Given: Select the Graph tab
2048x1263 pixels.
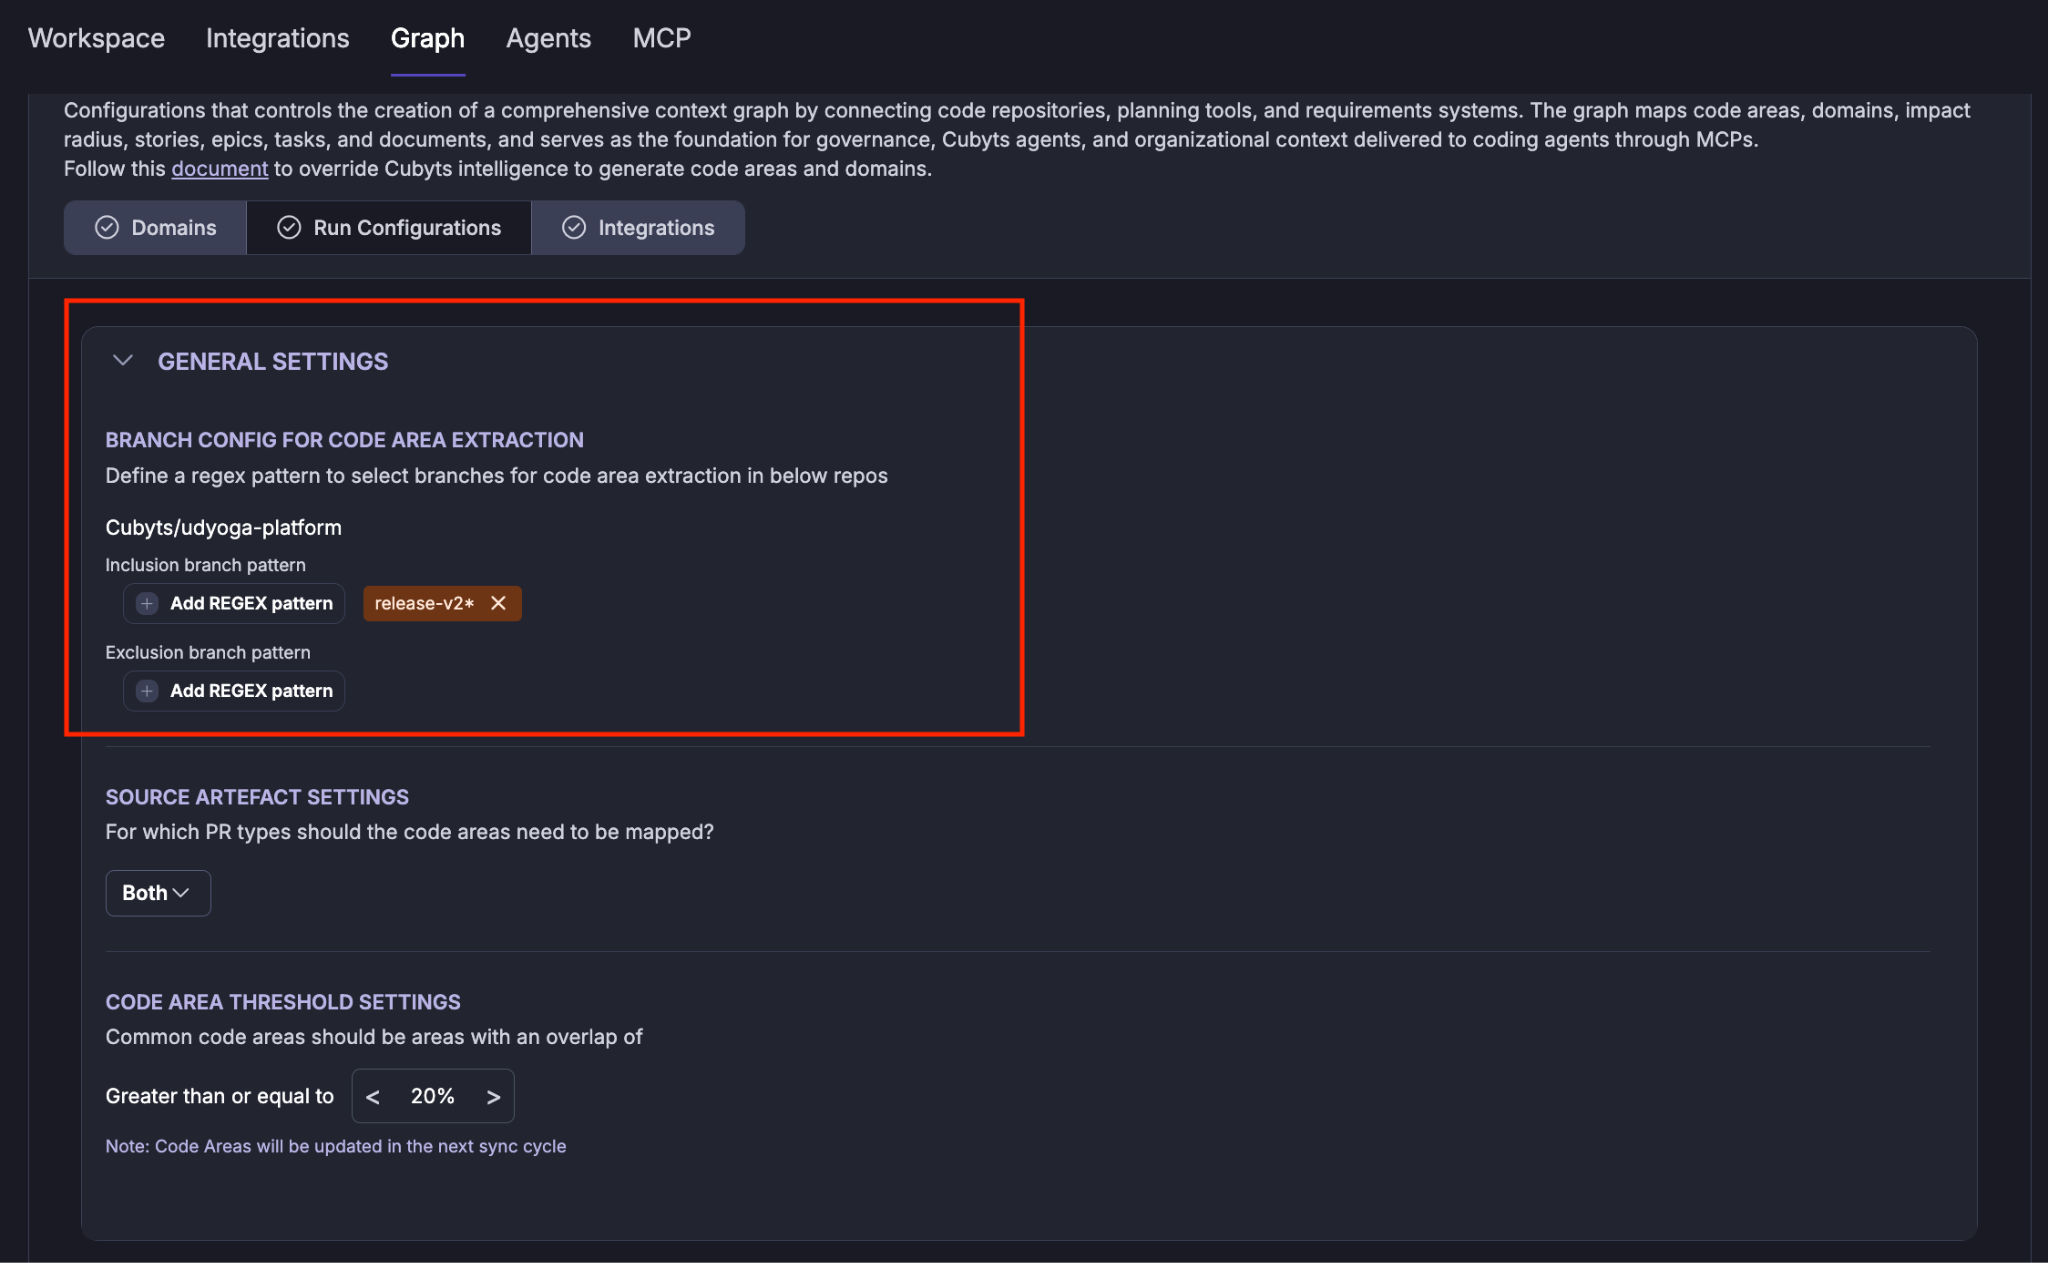Looking at the screenshot, I should coord(427,38).
